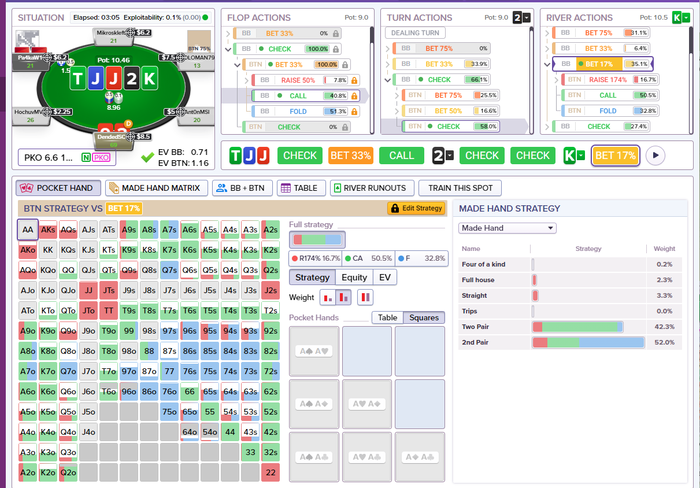
Task: Select the AA cell in the hand matrix
Action: tap(28, 230)
